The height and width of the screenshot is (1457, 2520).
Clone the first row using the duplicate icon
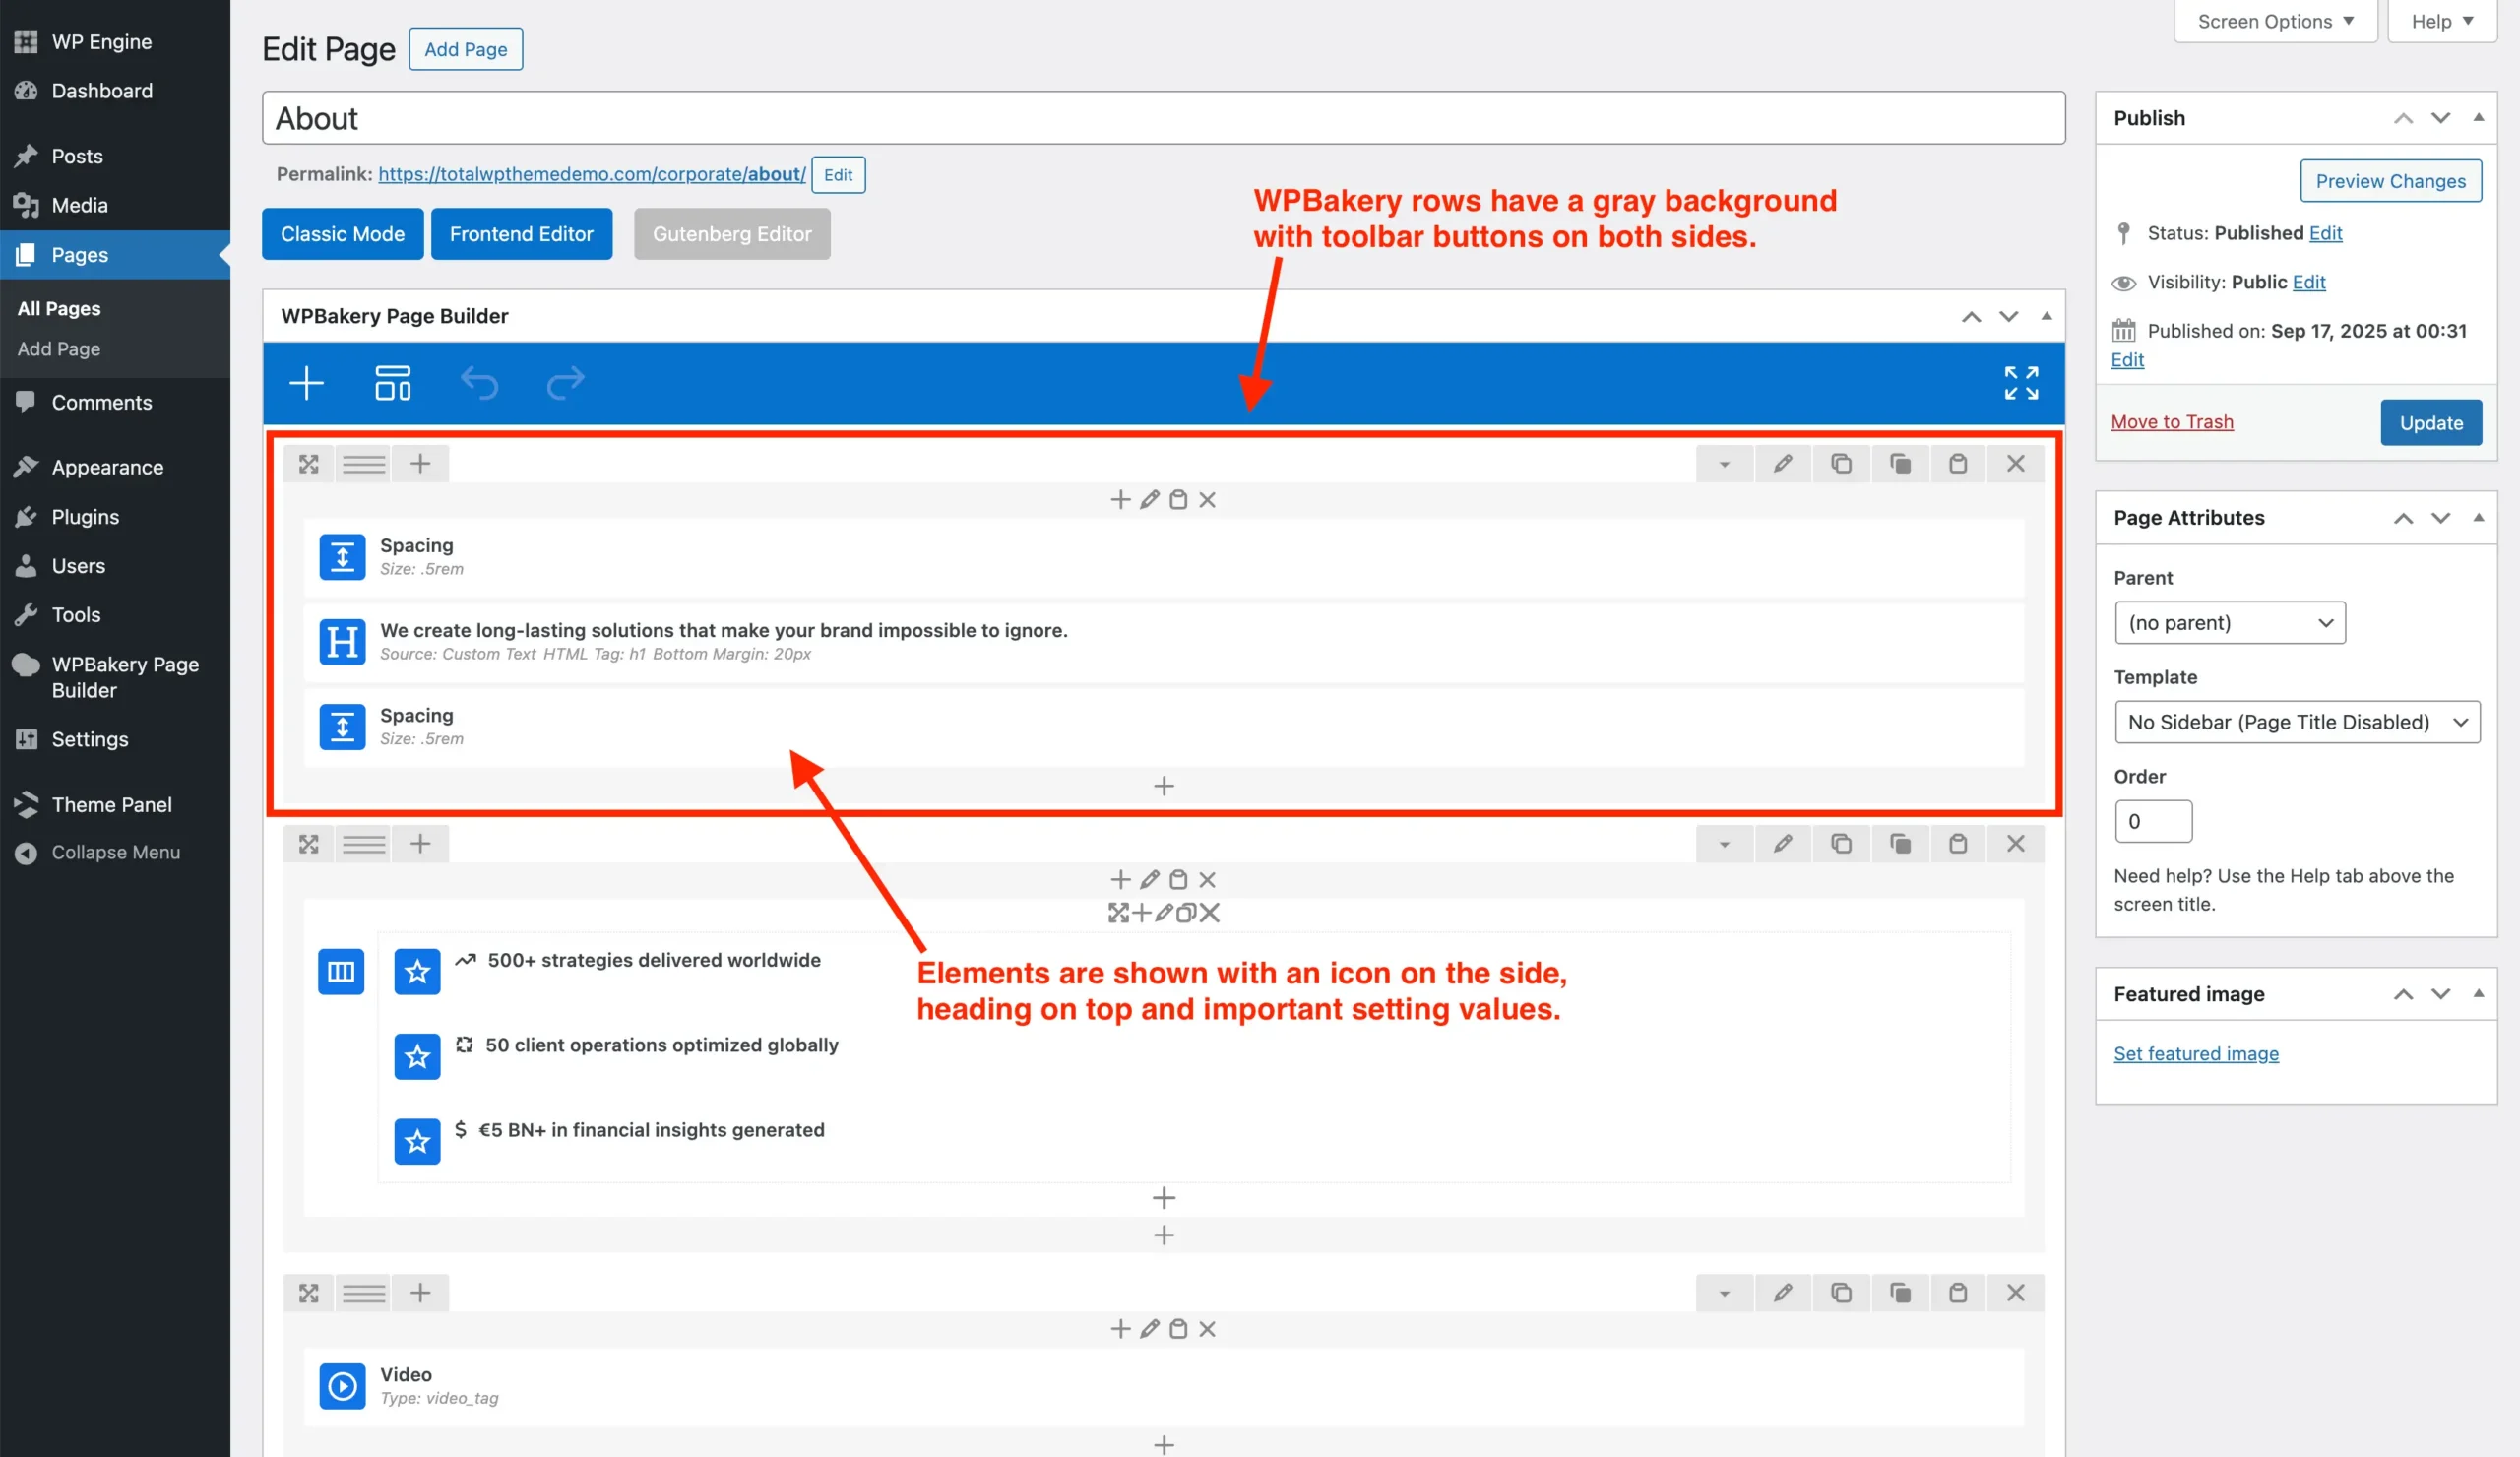(x=1842, y=463)
